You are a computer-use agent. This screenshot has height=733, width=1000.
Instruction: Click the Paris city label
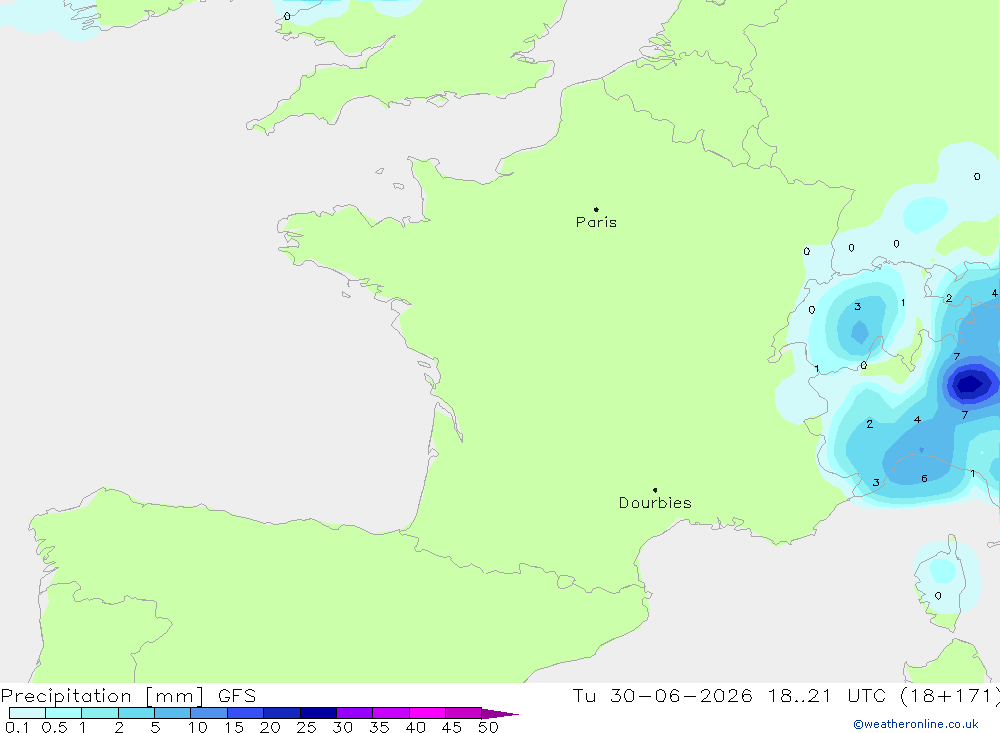pyautogui.click(x=596, y=222)
